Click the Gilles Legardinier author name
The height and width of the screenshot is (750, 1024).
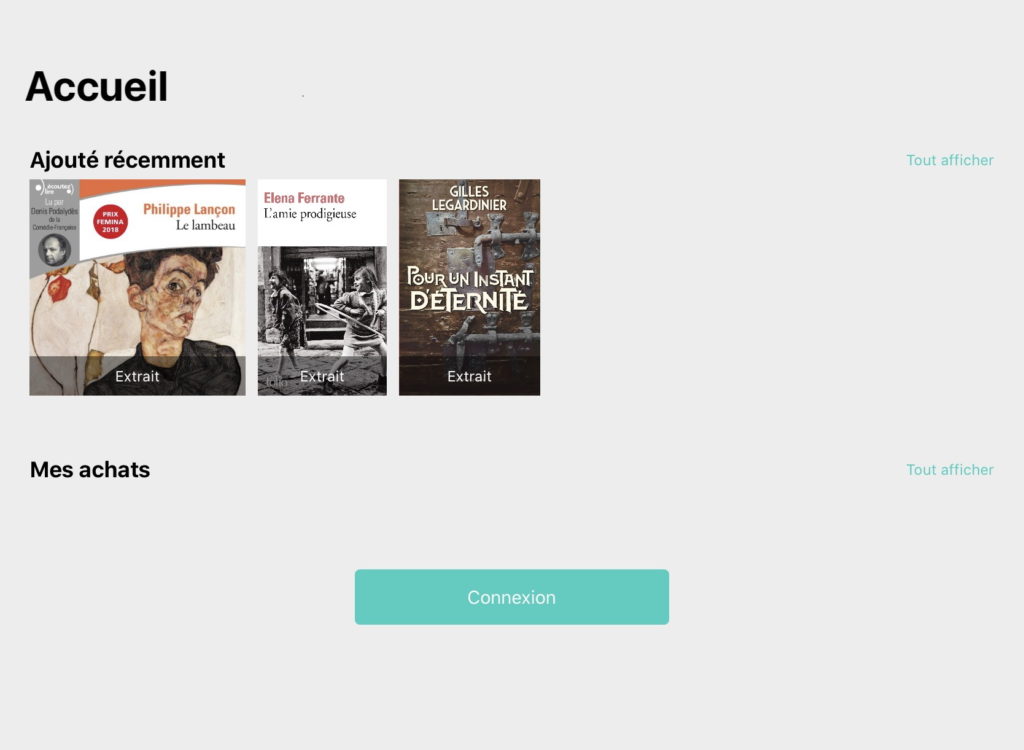469,198
